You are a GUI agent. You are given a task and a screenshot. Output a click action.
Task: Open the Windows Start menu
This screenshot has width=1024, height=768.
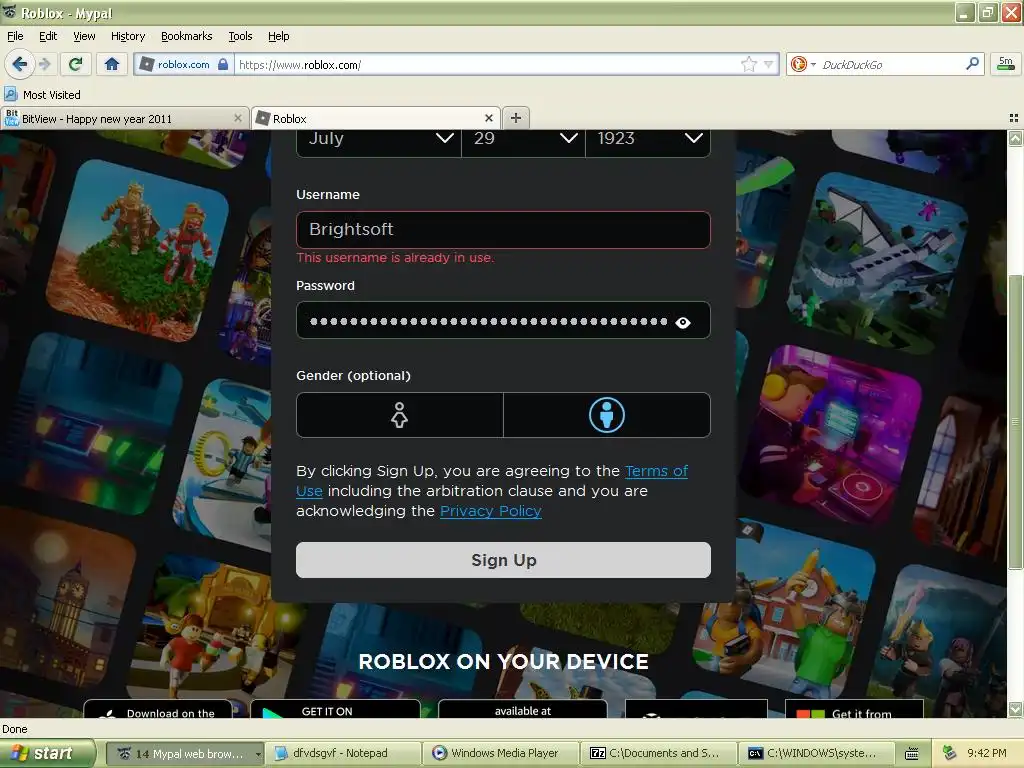coord(48,753)
